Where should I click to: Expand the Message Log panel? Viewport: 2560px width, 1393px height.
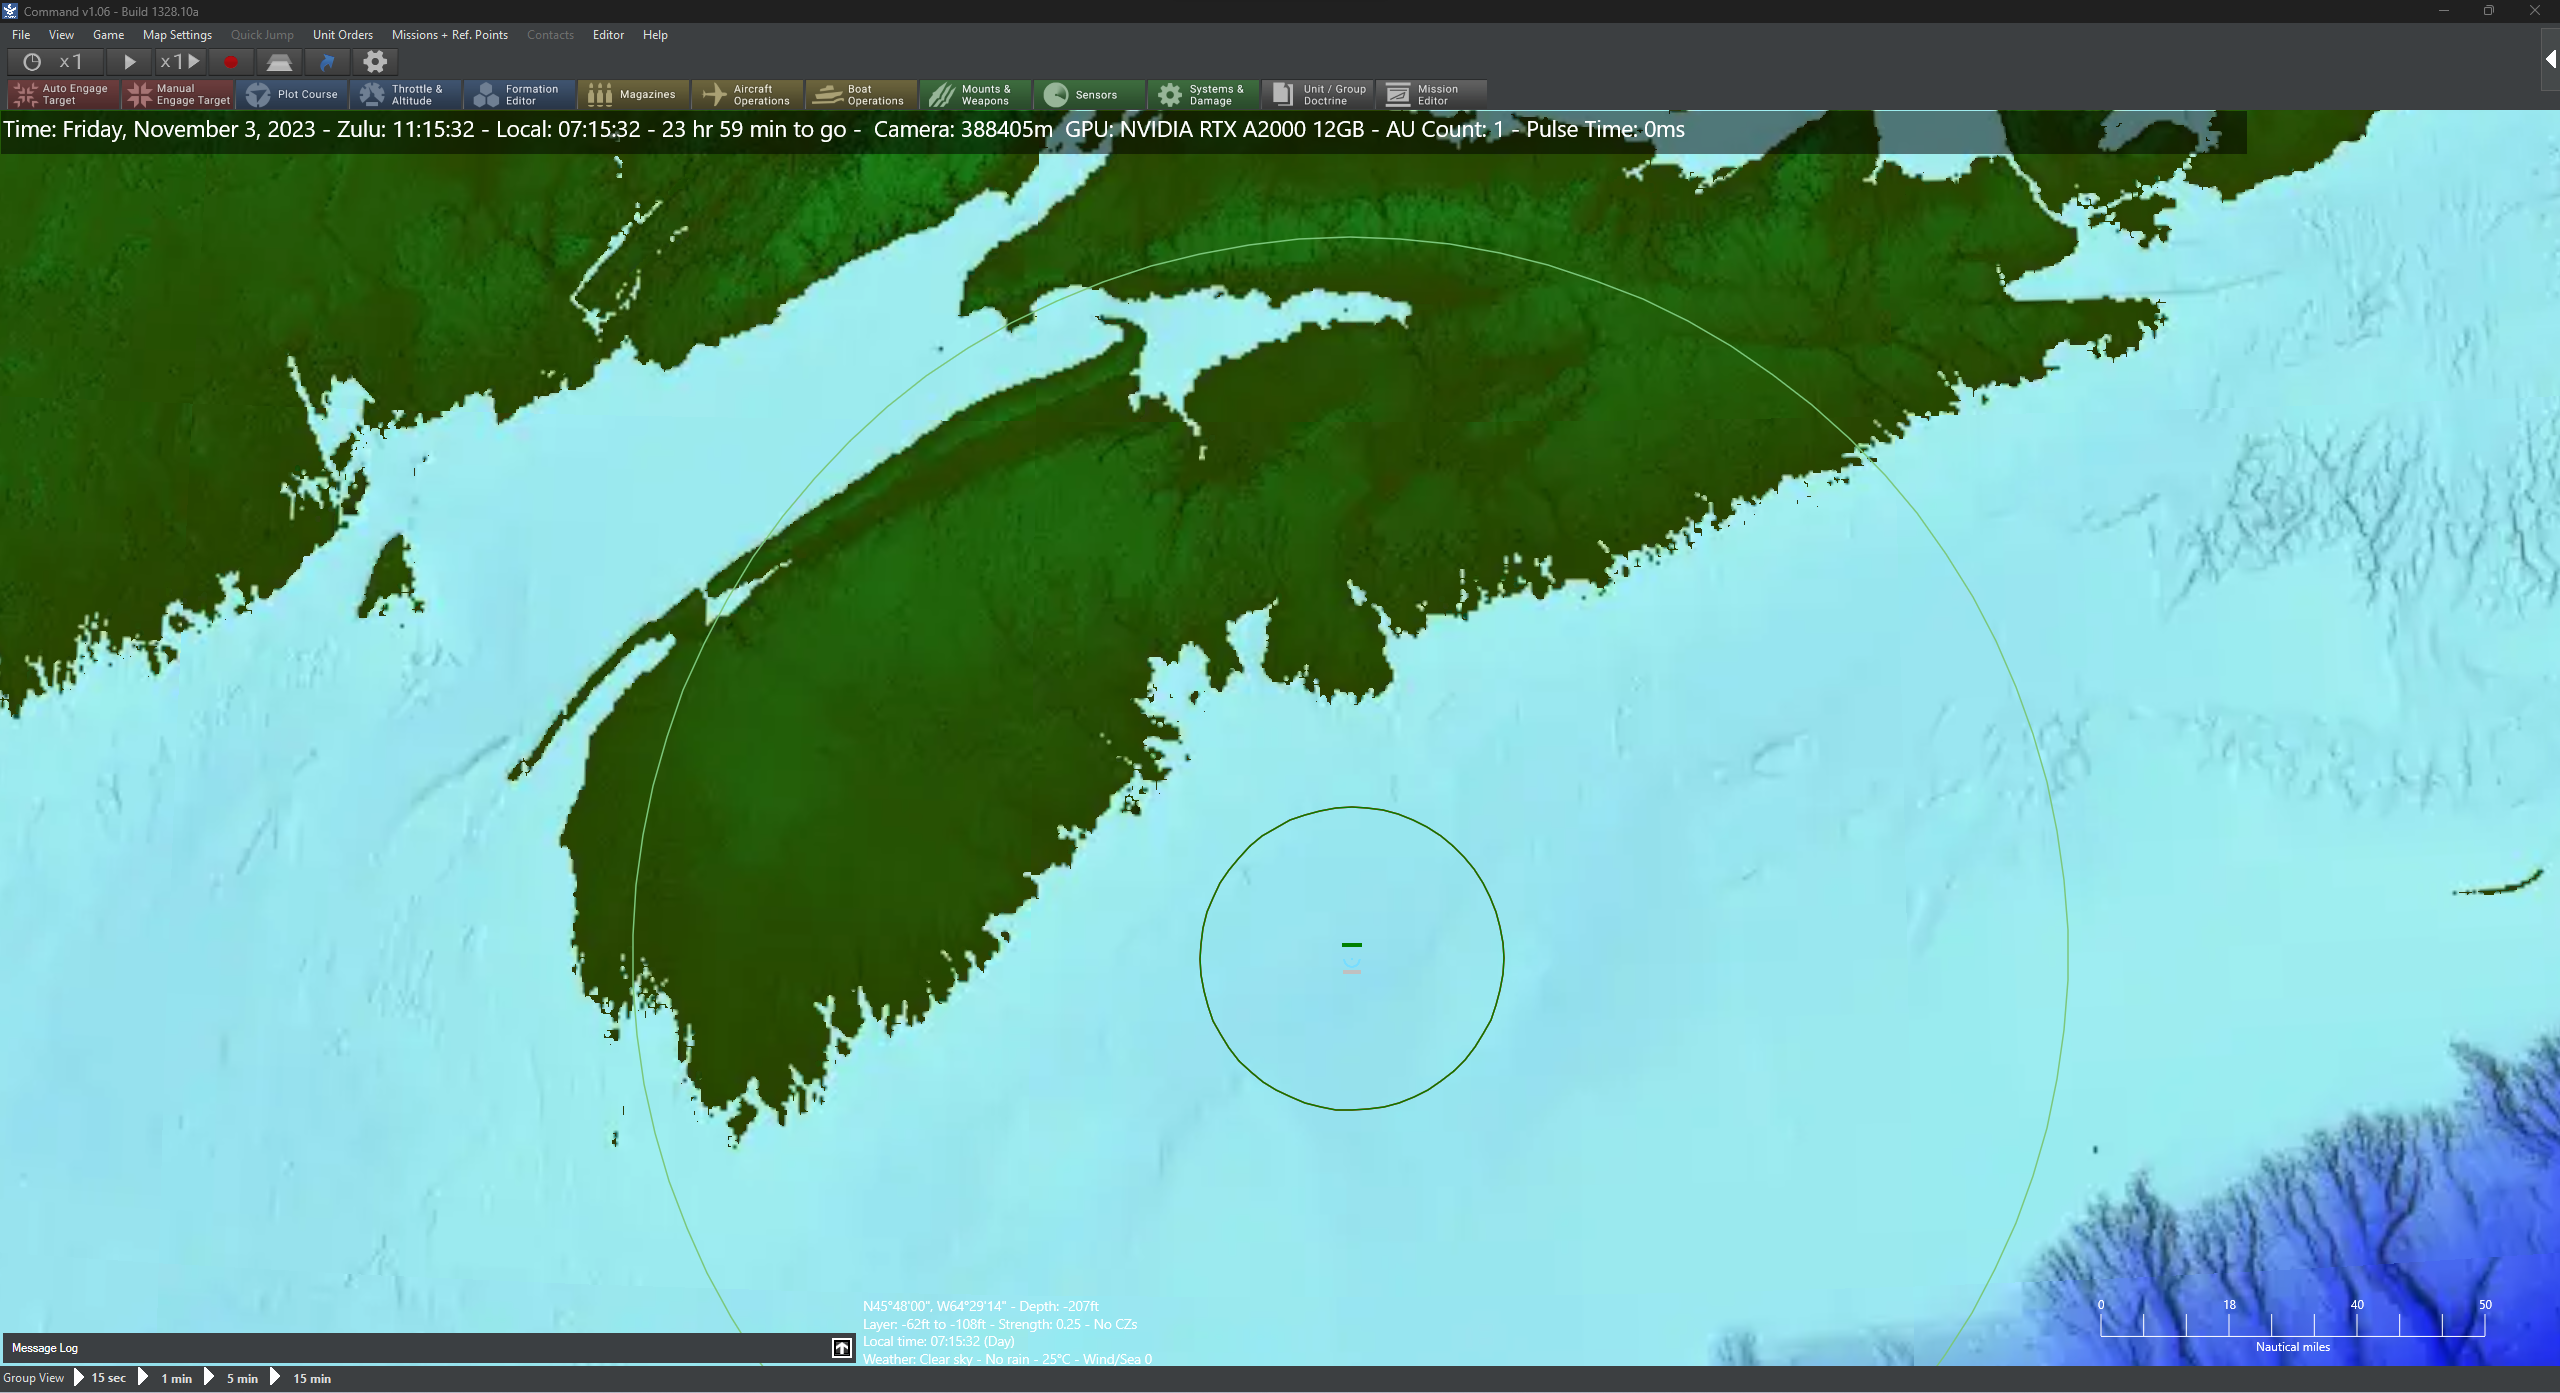(x=840, y=1347)
